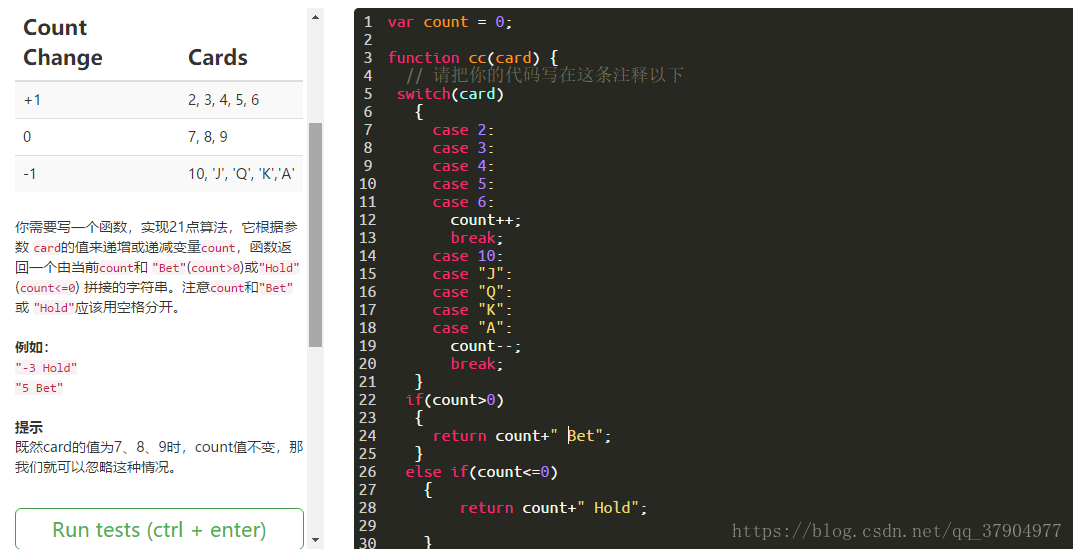Click the '提示' heading
Screen dimensions: 1073x551
tap(29, 428)
